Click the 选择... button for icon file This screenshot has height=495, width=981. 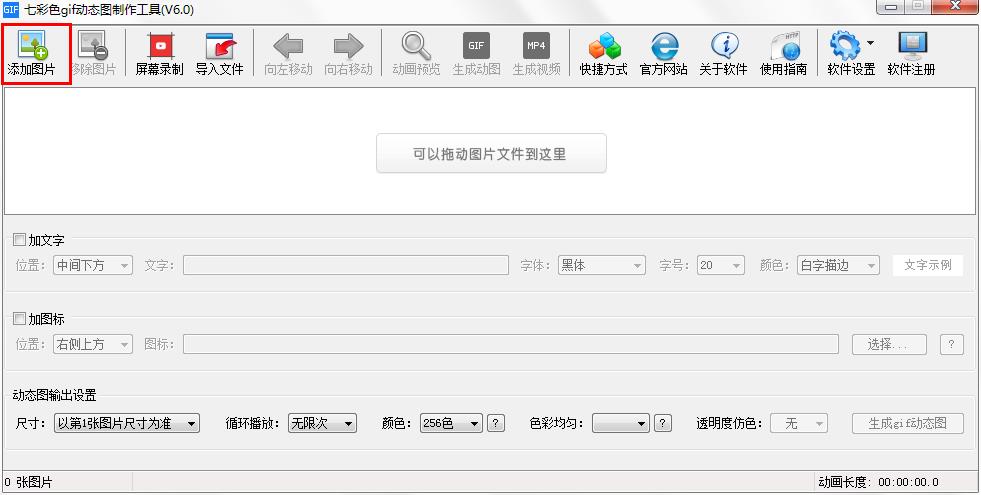click(889, 344)
